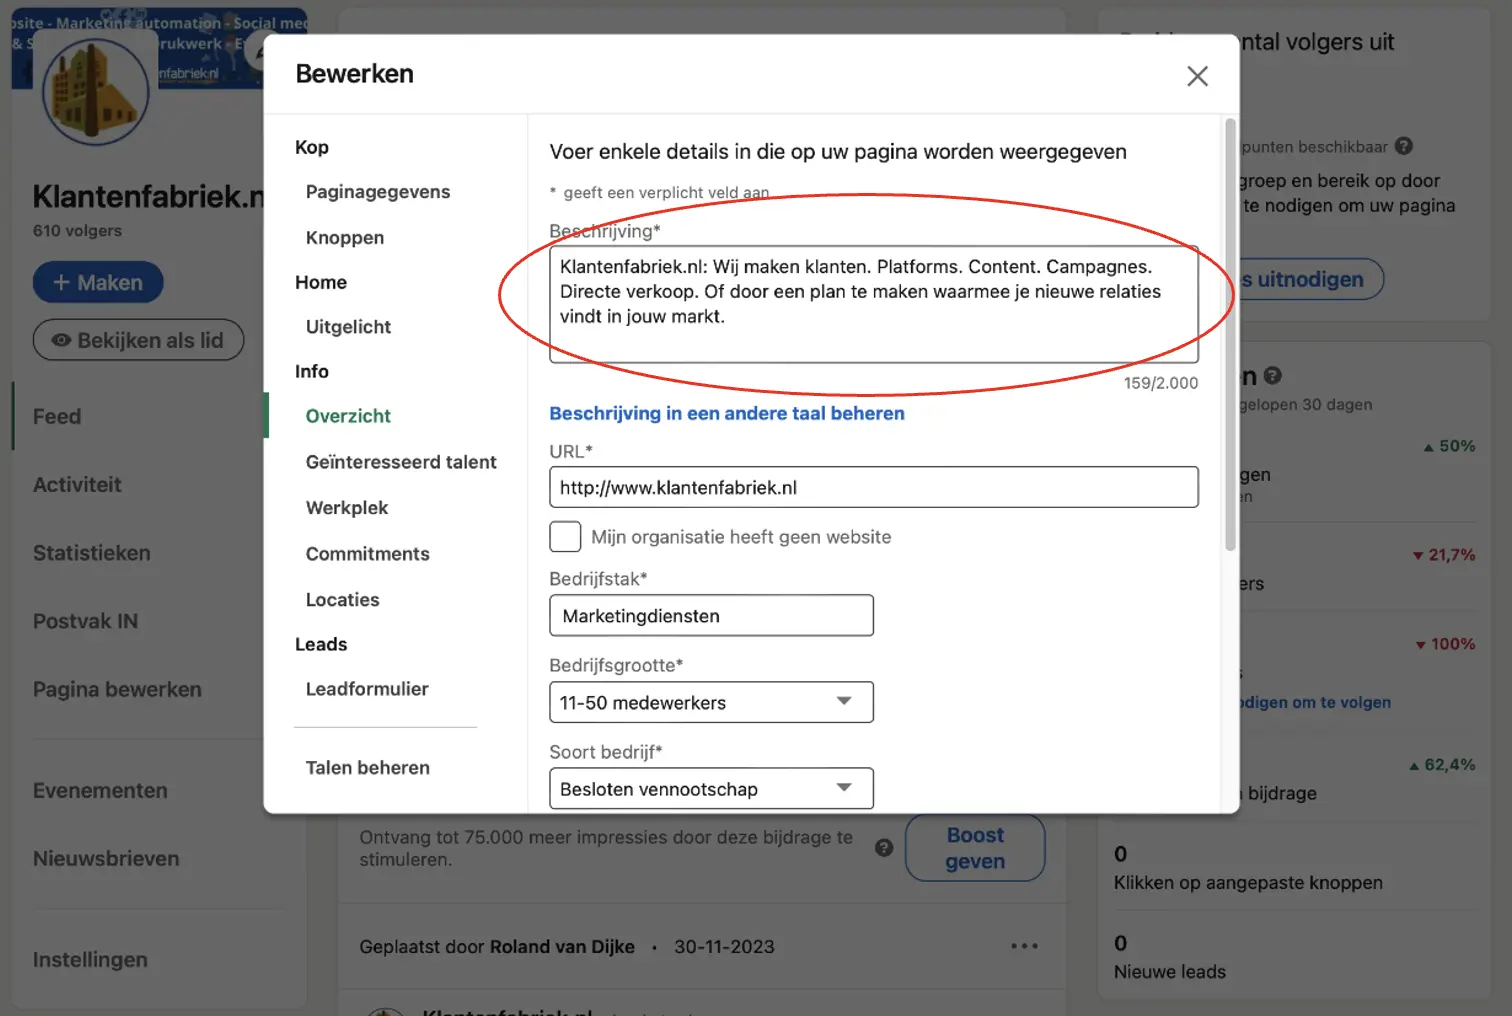Viewport: 1512px width, 1016px height.
Task: Check Mijn organisatie heeft geen website
Action: point(565,537)
